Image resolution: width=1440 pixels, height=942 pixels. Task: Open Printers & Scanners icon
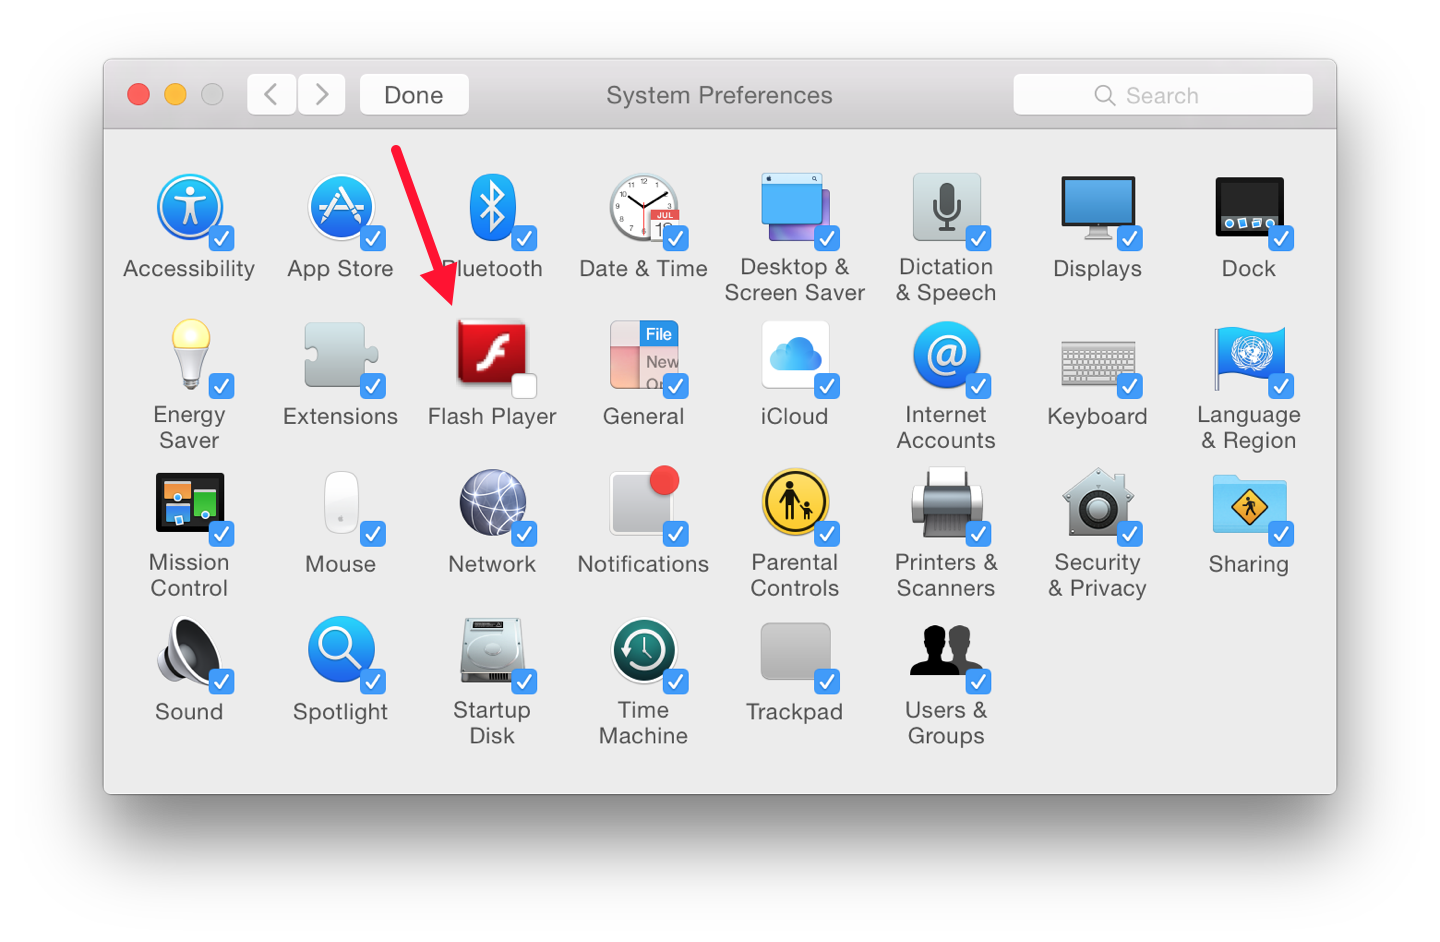946,503
